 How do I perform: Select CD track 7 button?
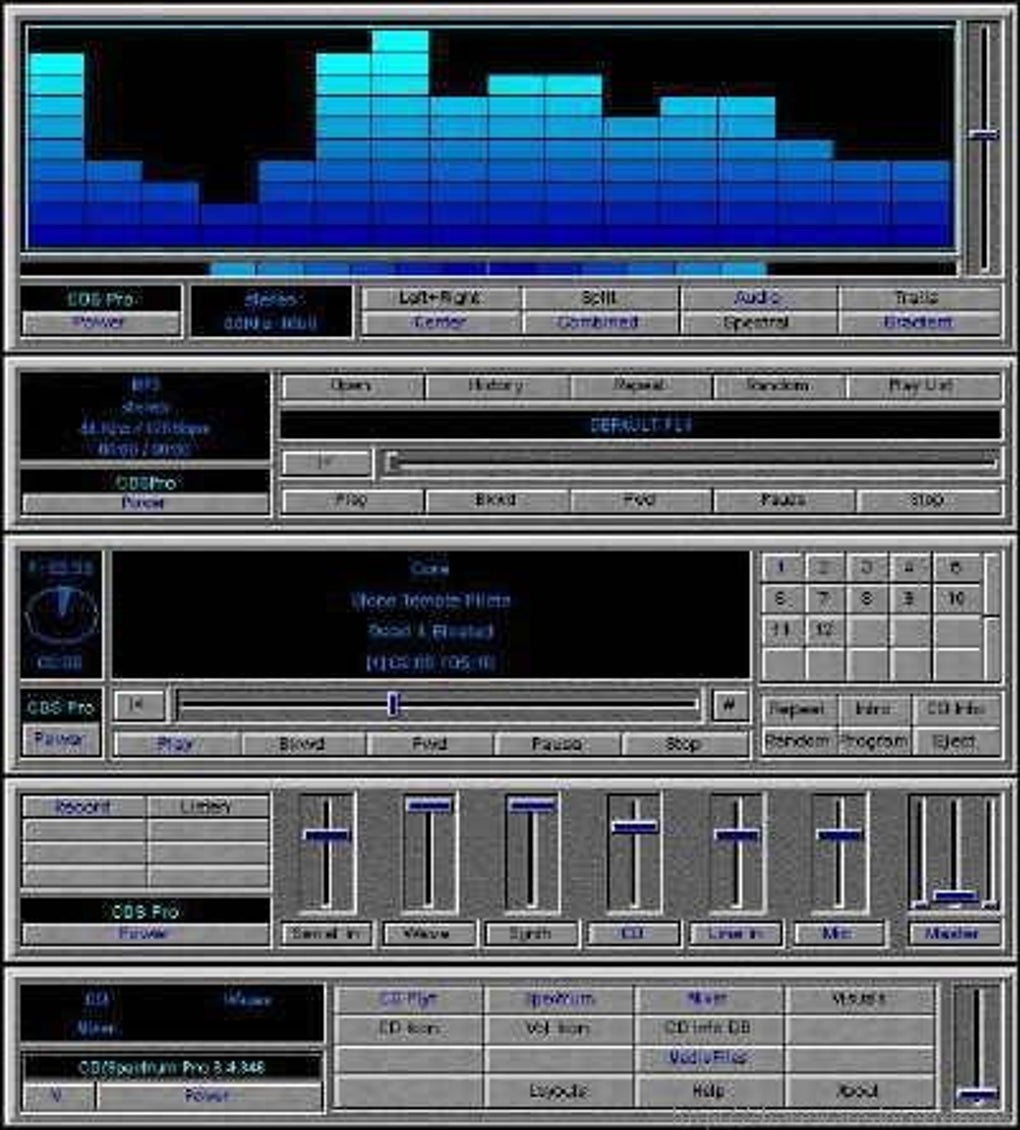point(825,598)
